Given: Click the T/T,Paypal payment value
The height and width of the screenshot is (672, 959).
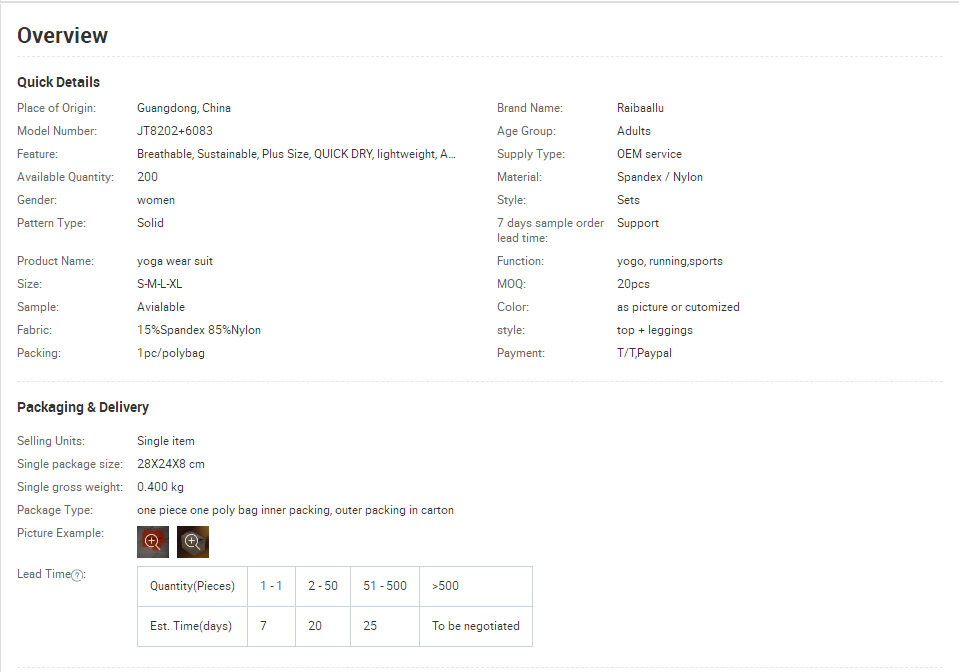Looking at the screenshot, I should tap(644, 353).
